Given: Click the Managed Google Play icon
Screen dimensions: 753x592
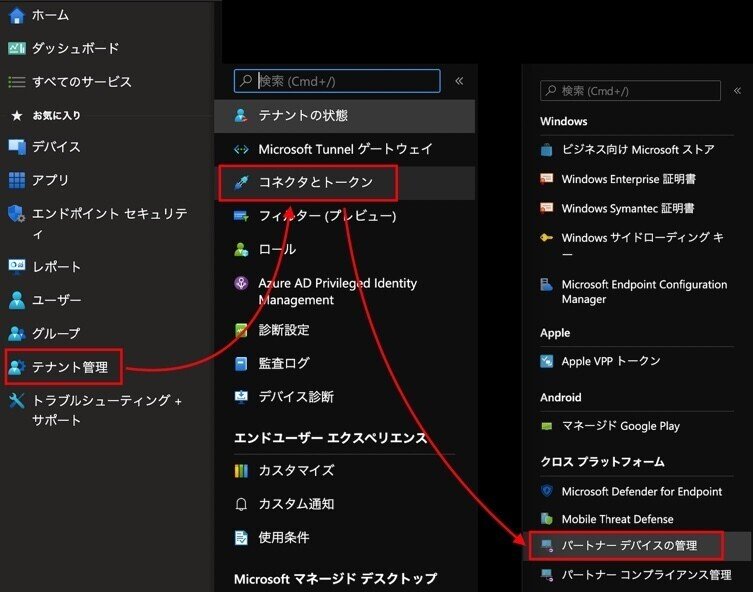Looking at the screenshot, I should [547, 426].
